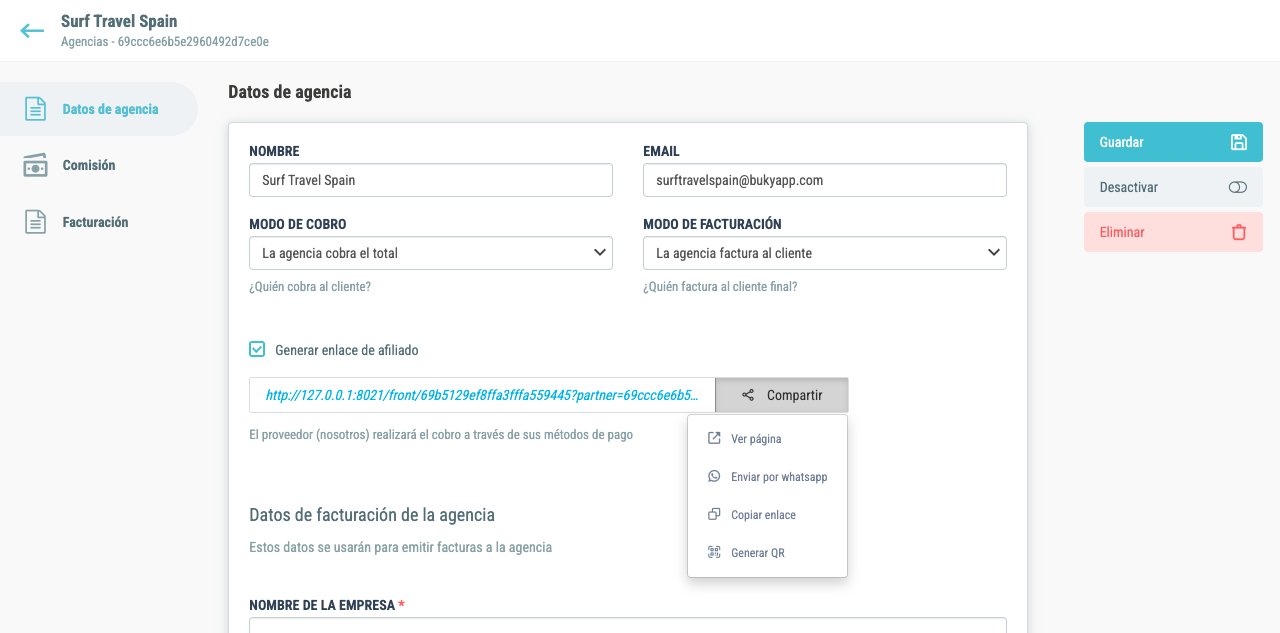Open the Modo de cobro dropdown
The image size is (1280, 633).
point(430,253)
